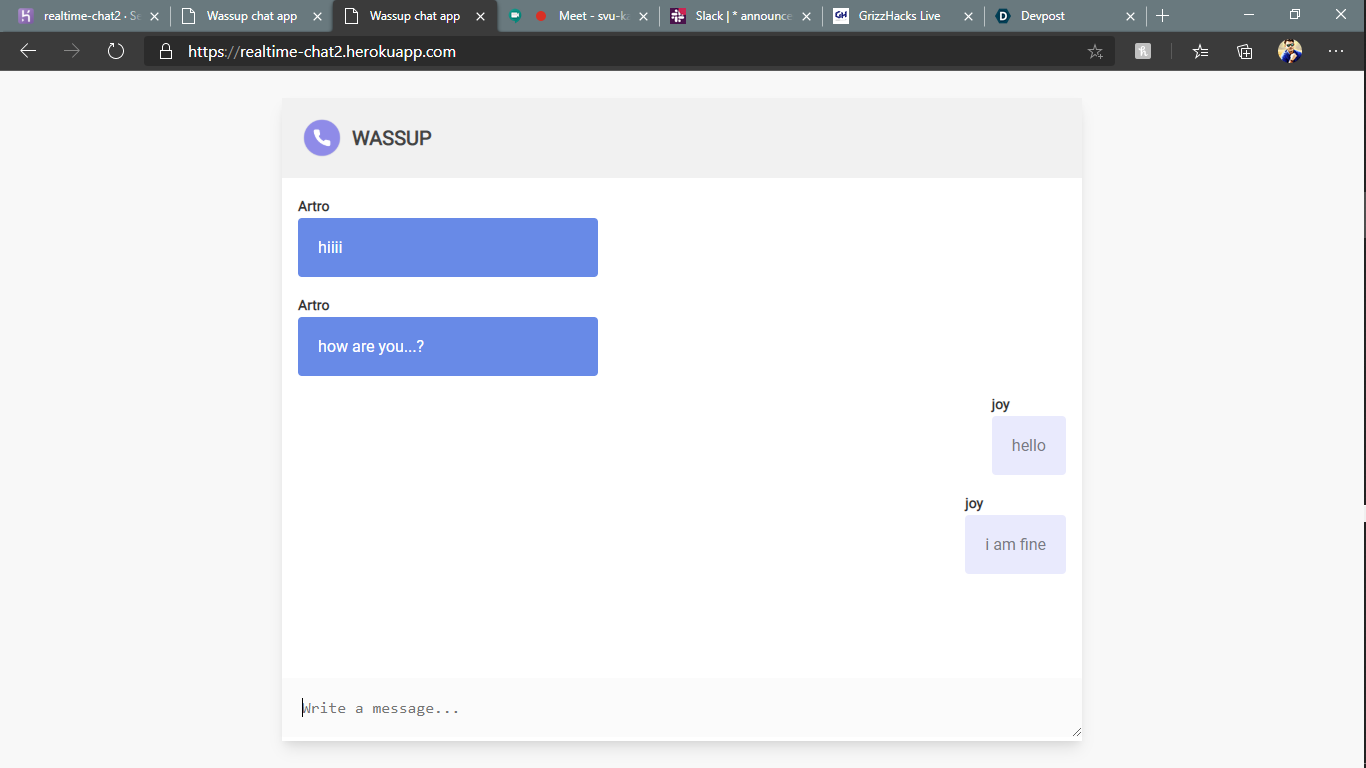Viewport: 1366px width, 768px height.
Task: Click the address bar URL
Action: (322, 51)
